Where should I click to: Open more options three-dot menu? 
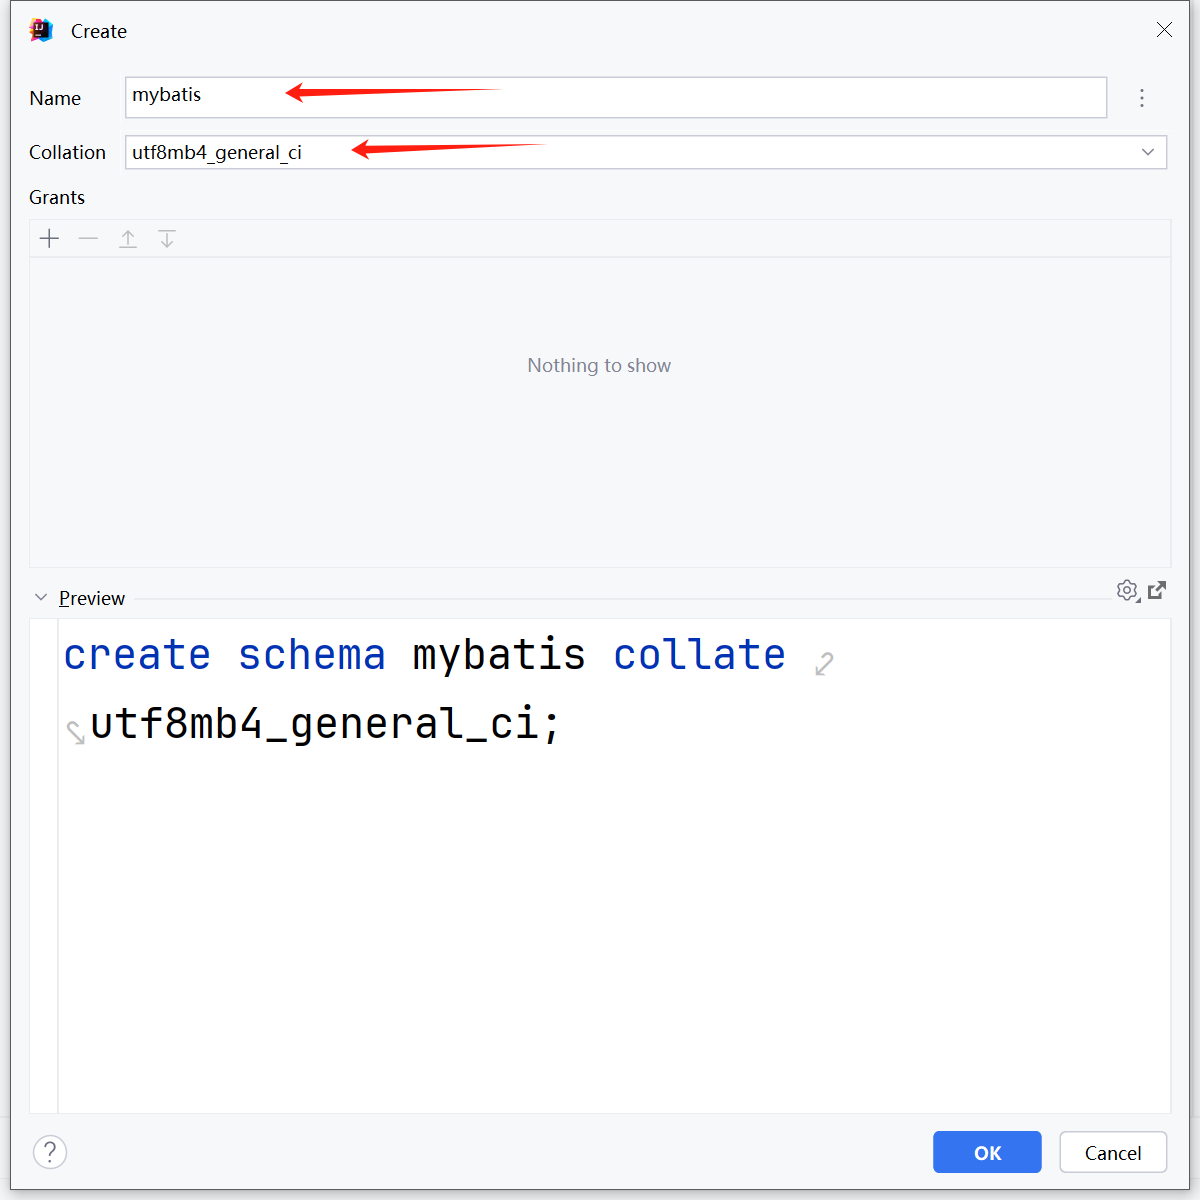tap(1142, 98)
